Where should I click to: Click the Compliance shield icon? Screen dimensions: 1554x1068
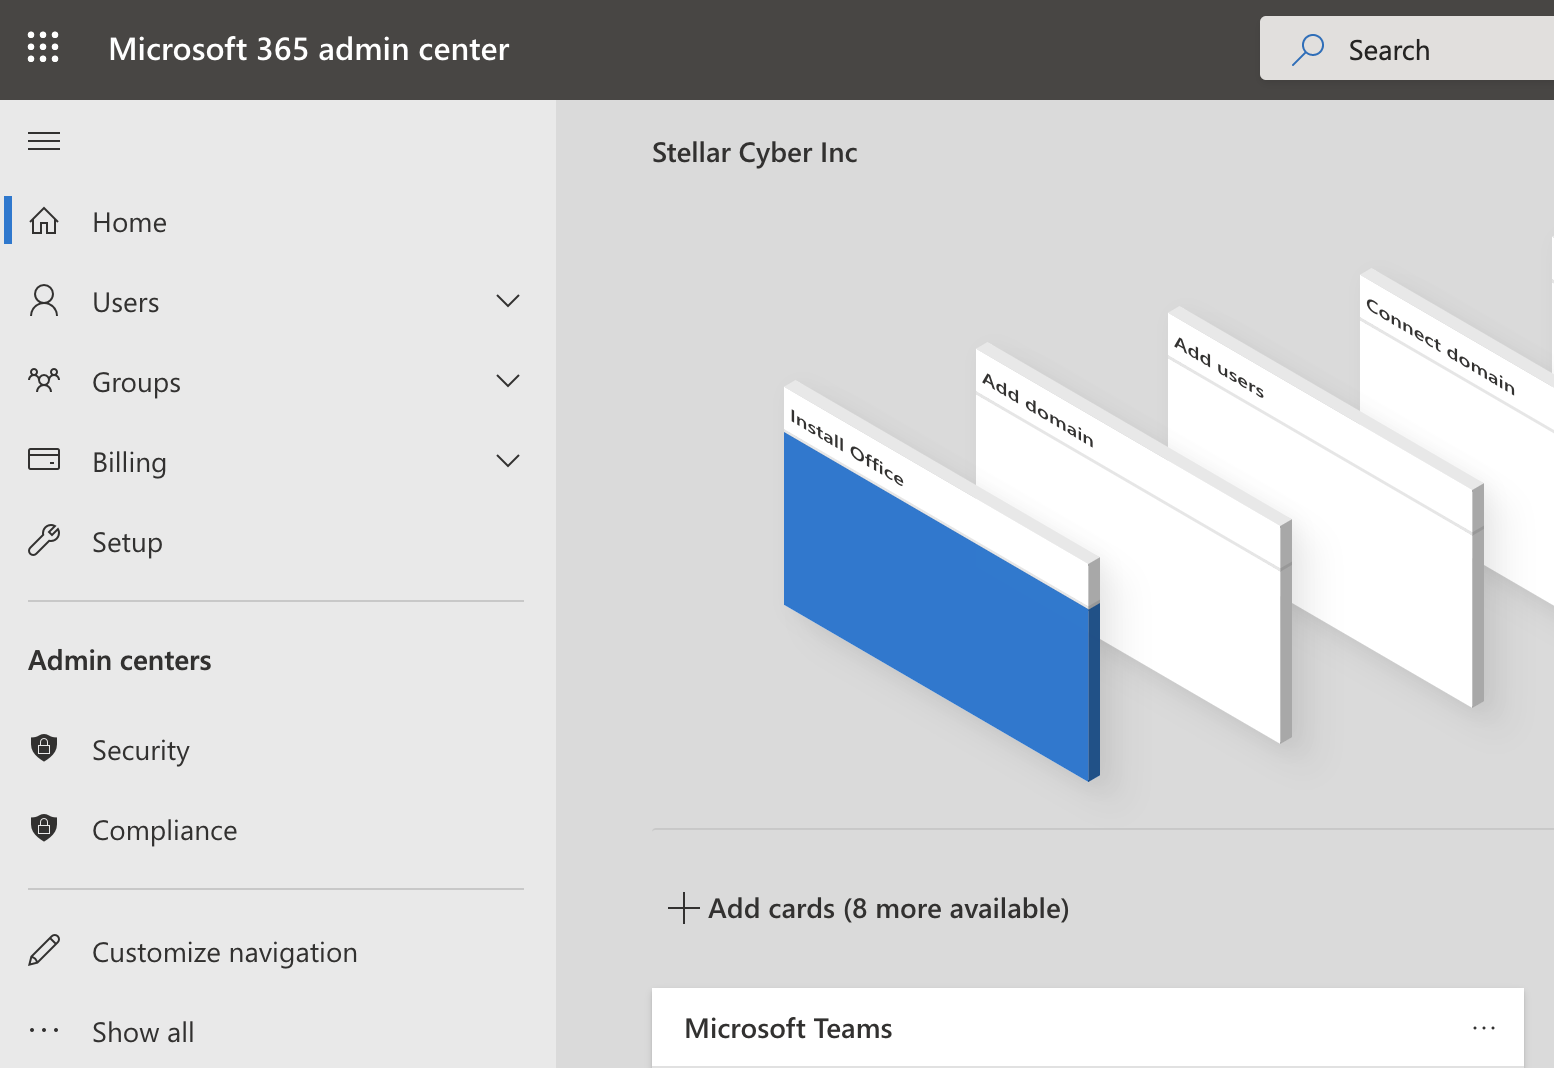tap(44, 828)
